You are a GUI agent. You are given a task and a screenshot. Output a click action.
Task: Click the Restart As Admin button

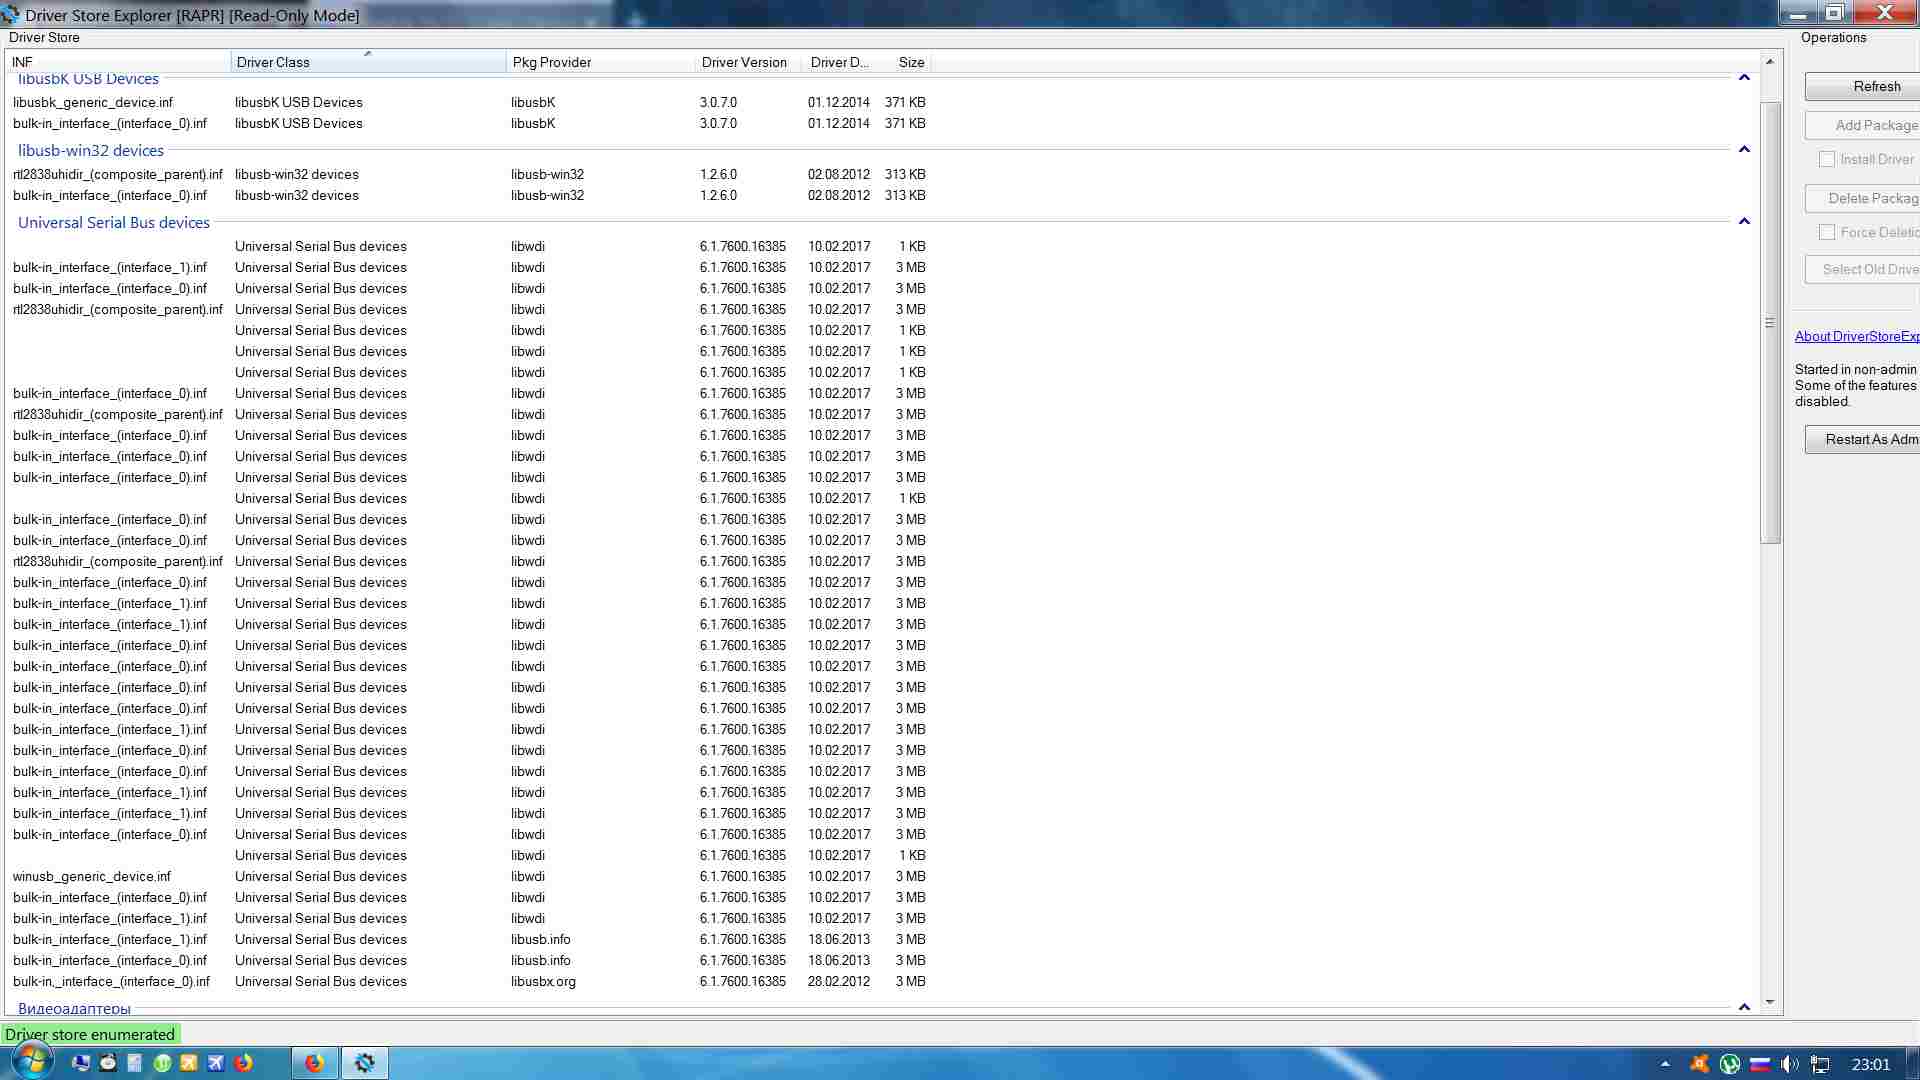pos(1862,439)
